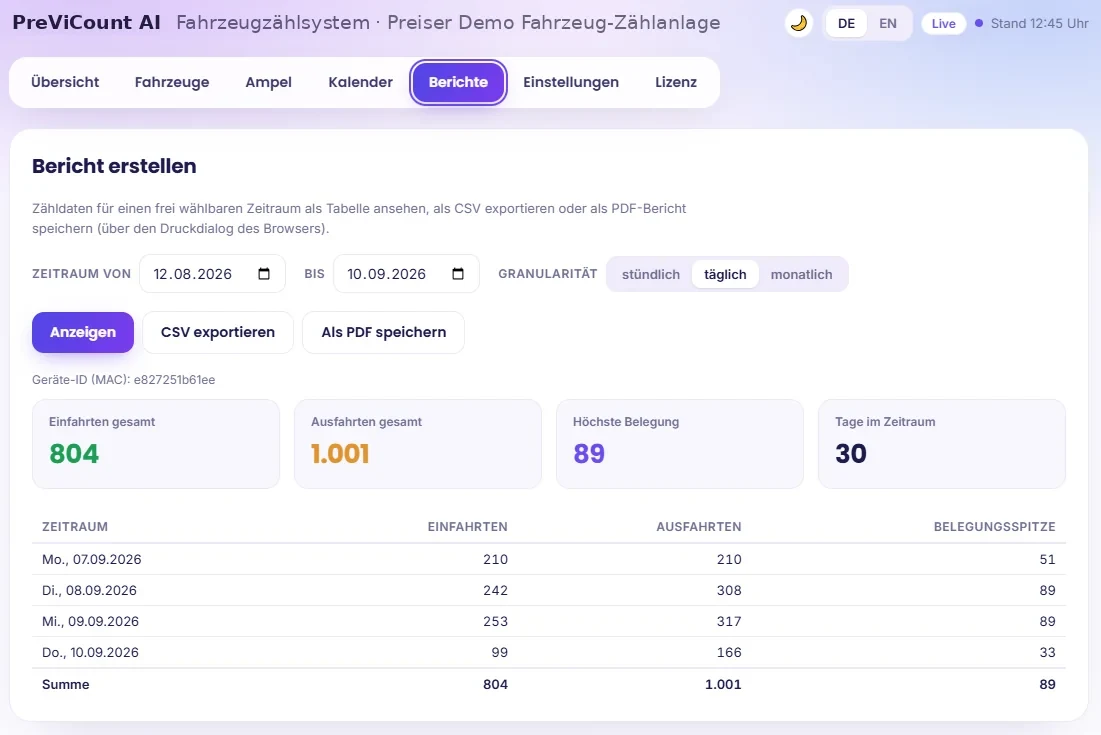Screen dimensions: 1101x735
Task: Toggle dark mode with moon icon
Action: (x=798, y=23)
